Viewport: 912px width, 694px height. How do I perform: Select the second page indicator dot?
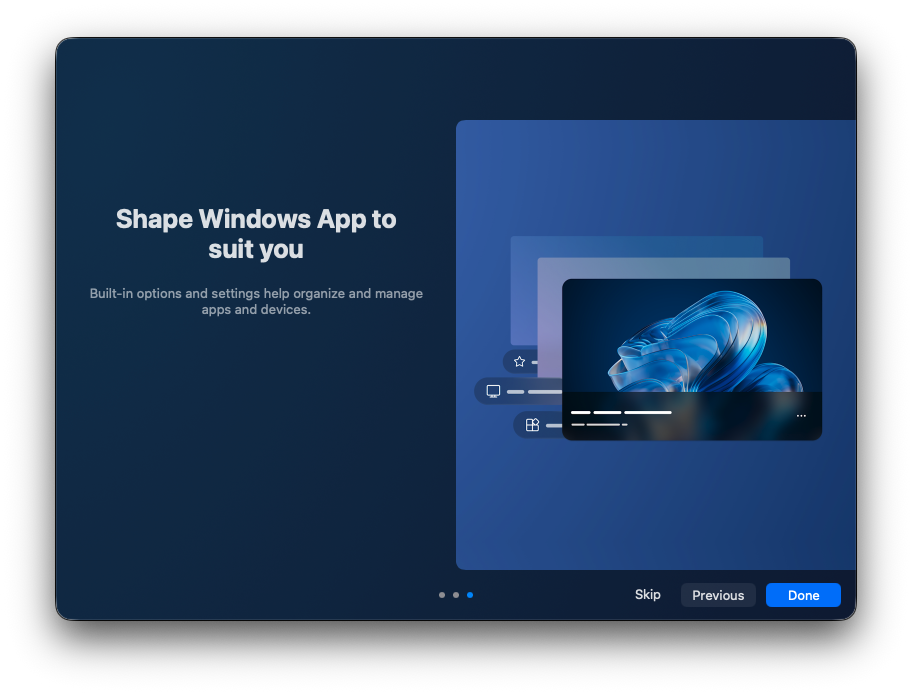coord(456,595)
